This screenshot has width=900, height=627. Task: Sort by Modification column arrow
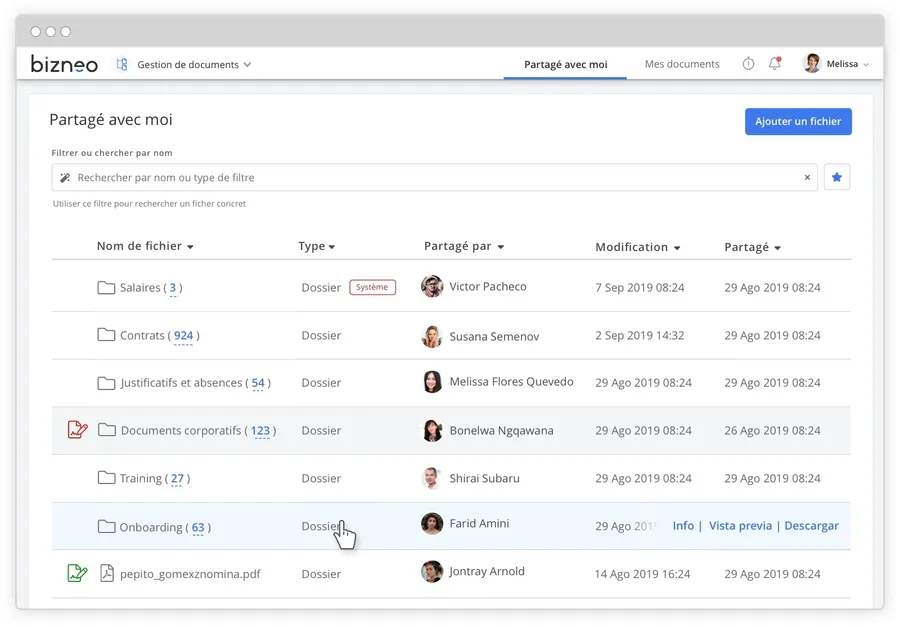point(677,248)
